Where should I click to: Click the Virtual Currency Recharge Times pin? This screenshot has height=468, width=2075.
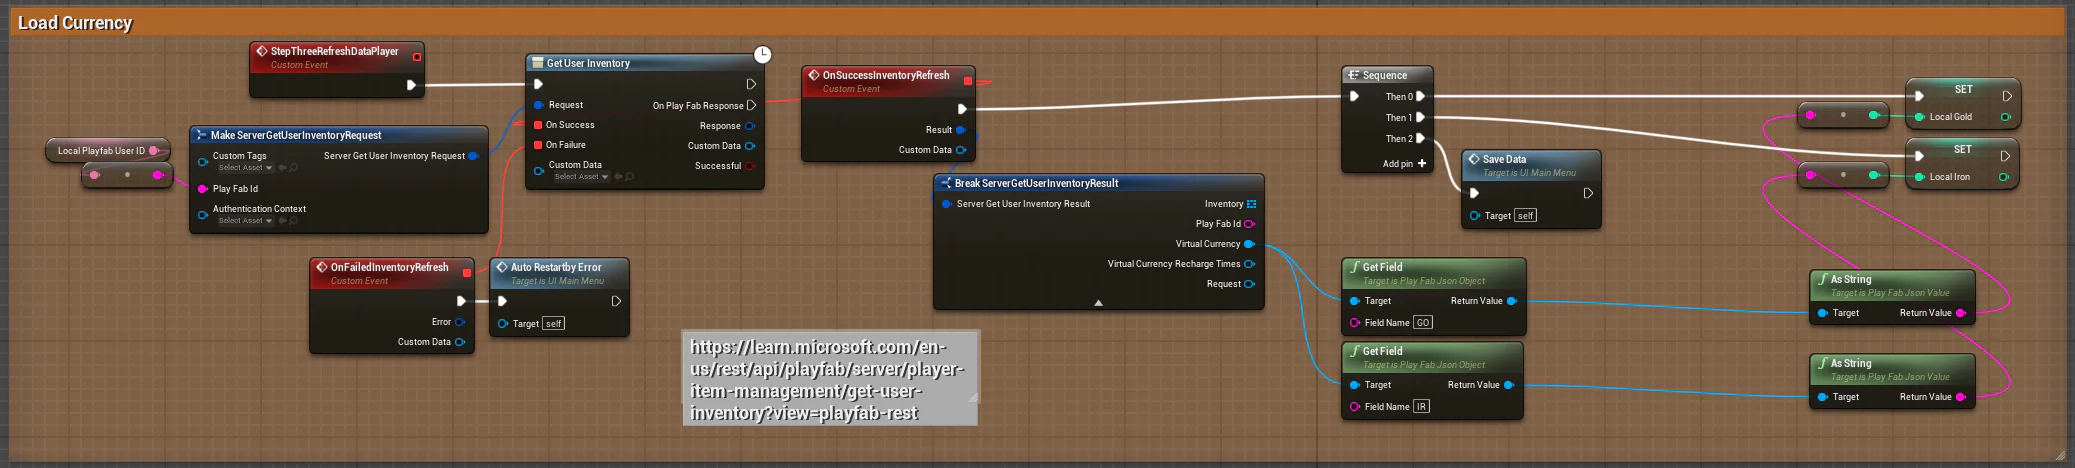click(1249, 264)
